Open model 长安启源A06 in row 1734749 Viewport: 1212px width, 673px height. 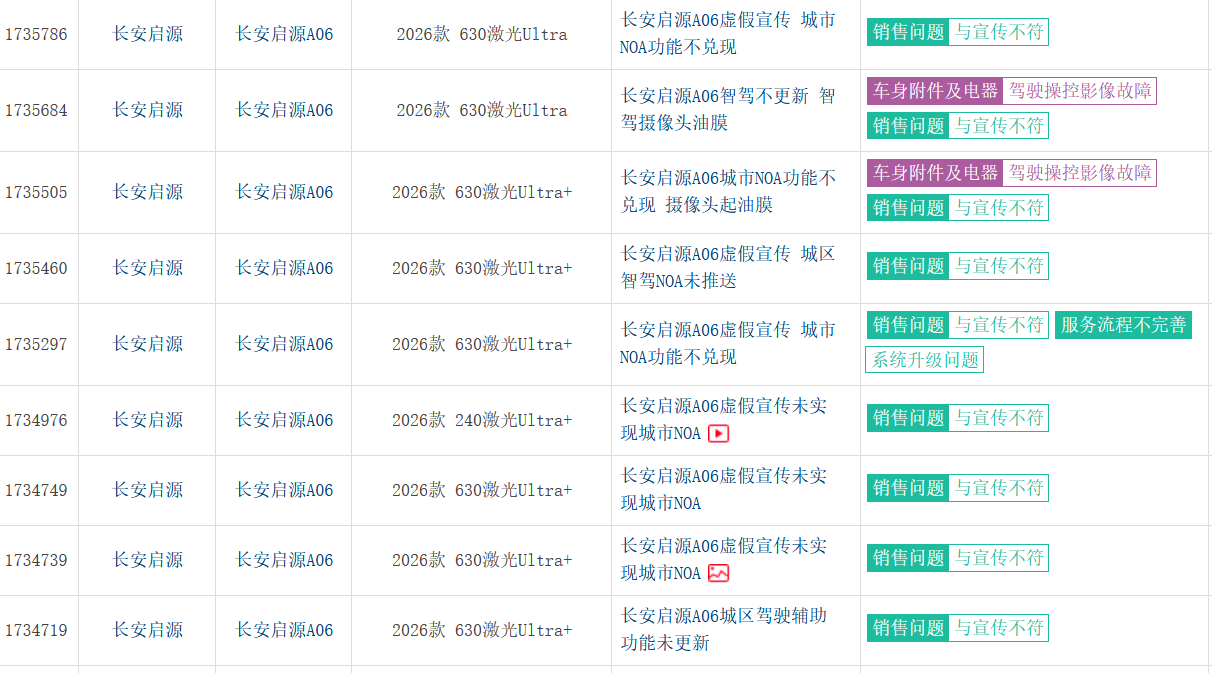tap(284, 490)
